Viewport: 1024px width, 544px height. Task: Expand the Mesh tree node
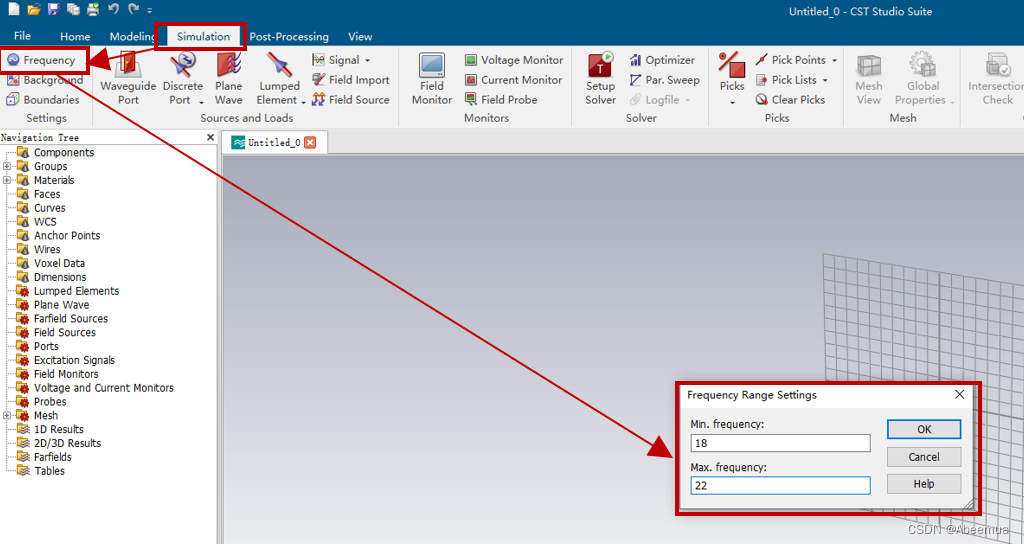pyautogui.click(x=7, y=415)
